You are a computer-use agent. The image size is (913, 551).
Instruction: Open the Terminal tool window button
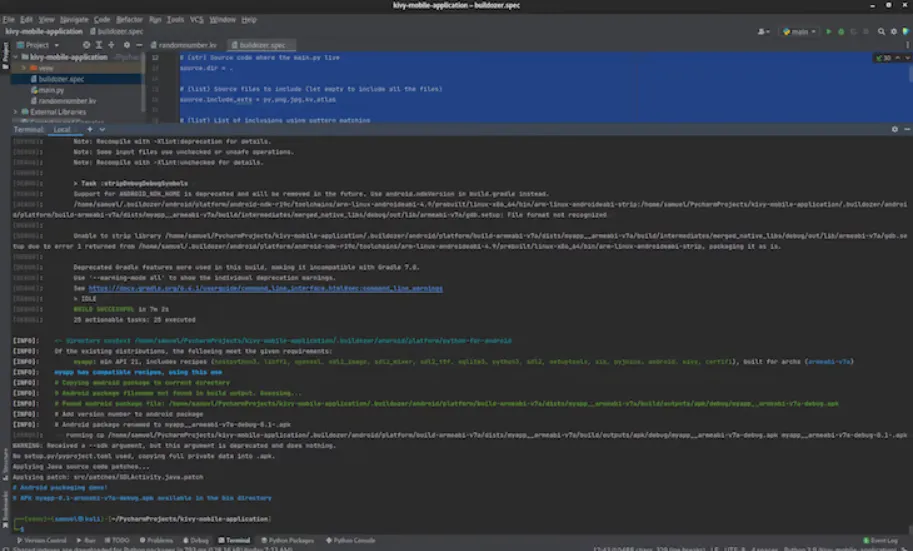(x=234, y=541)
